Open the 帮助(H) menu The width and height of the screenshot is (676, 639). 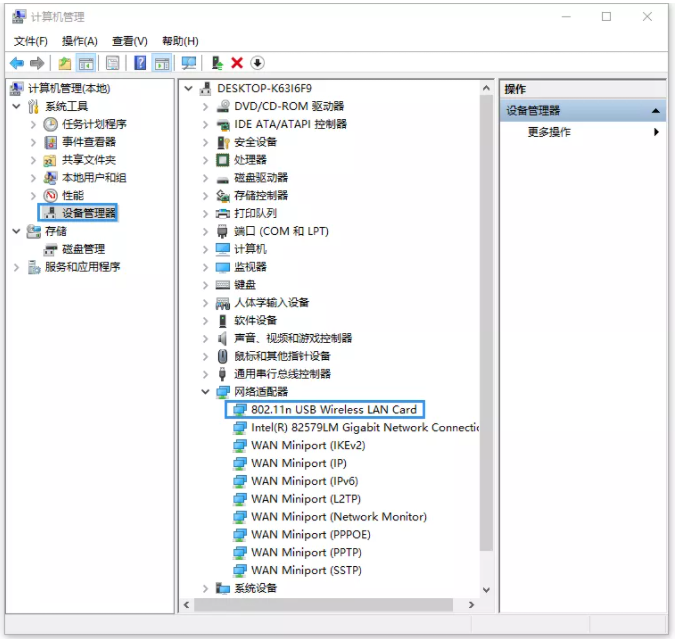click(x=180, y=41)
